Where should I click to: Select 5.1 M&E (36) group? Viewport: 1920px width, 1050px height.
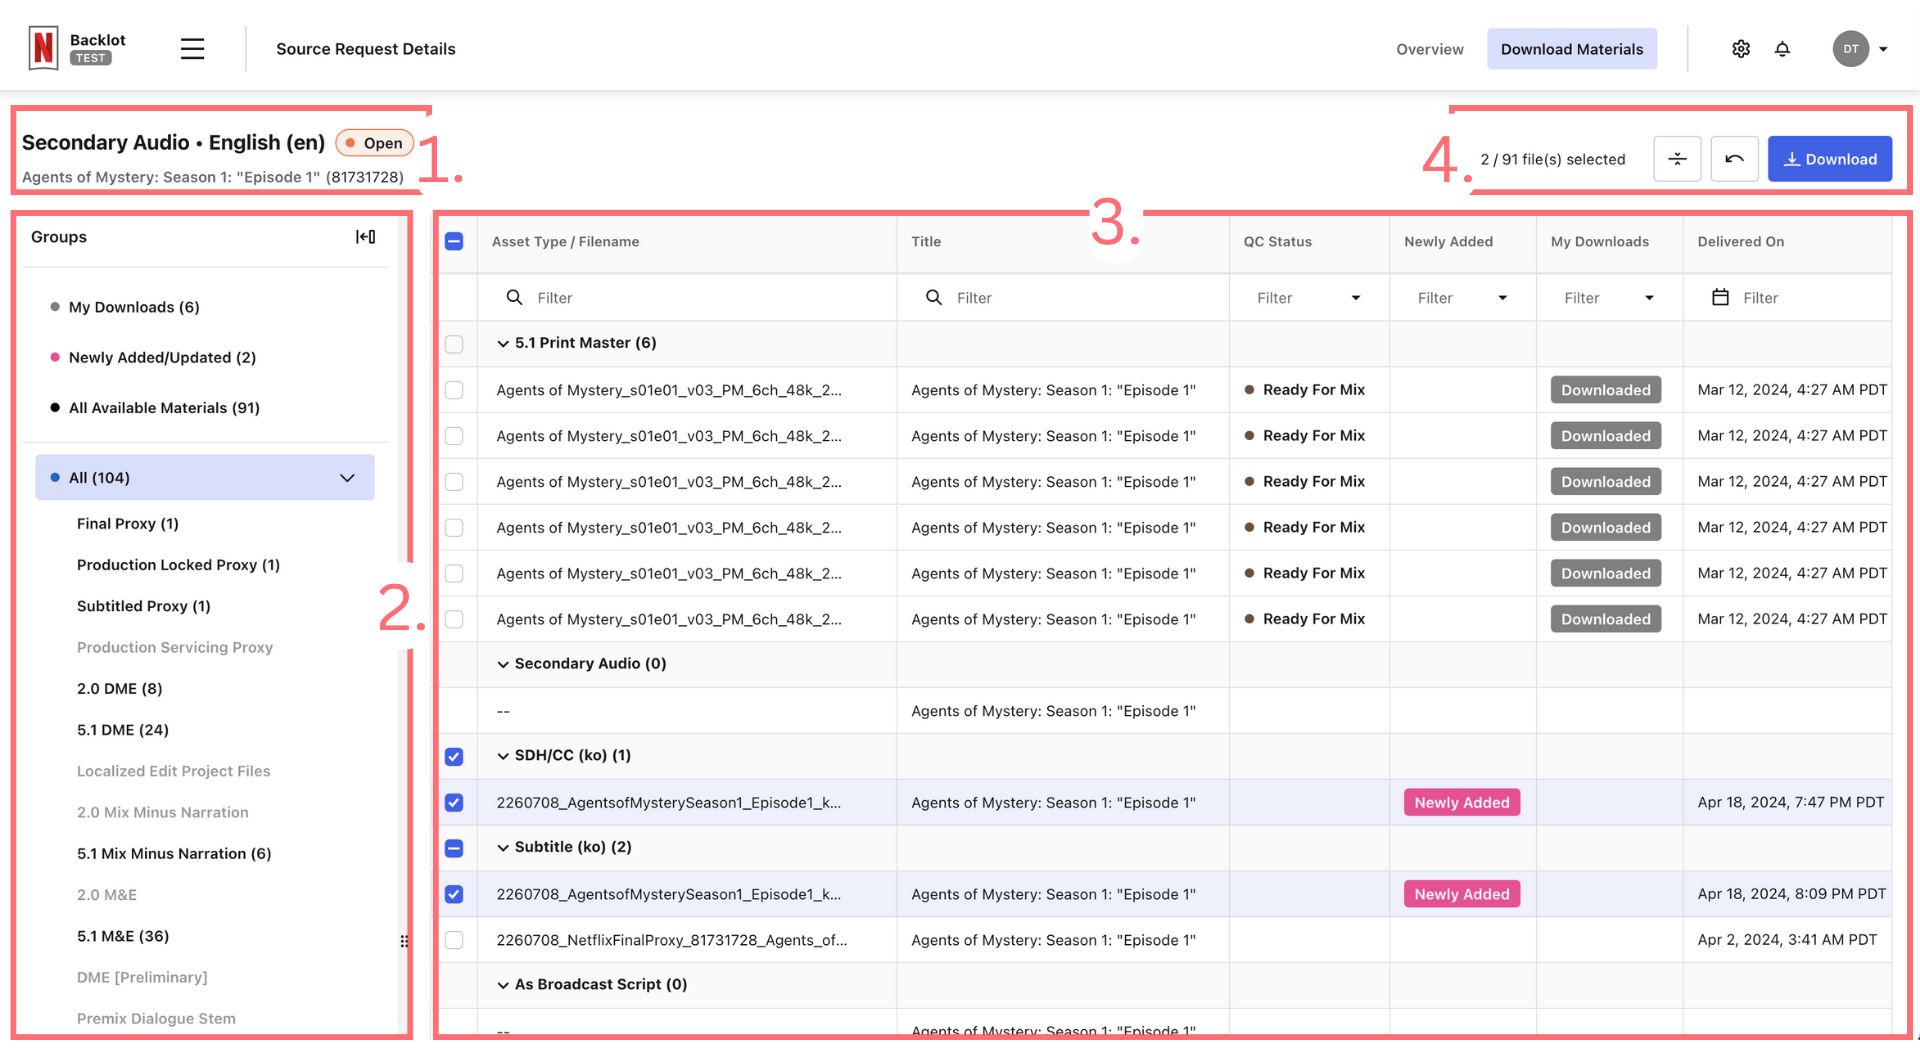123,936
